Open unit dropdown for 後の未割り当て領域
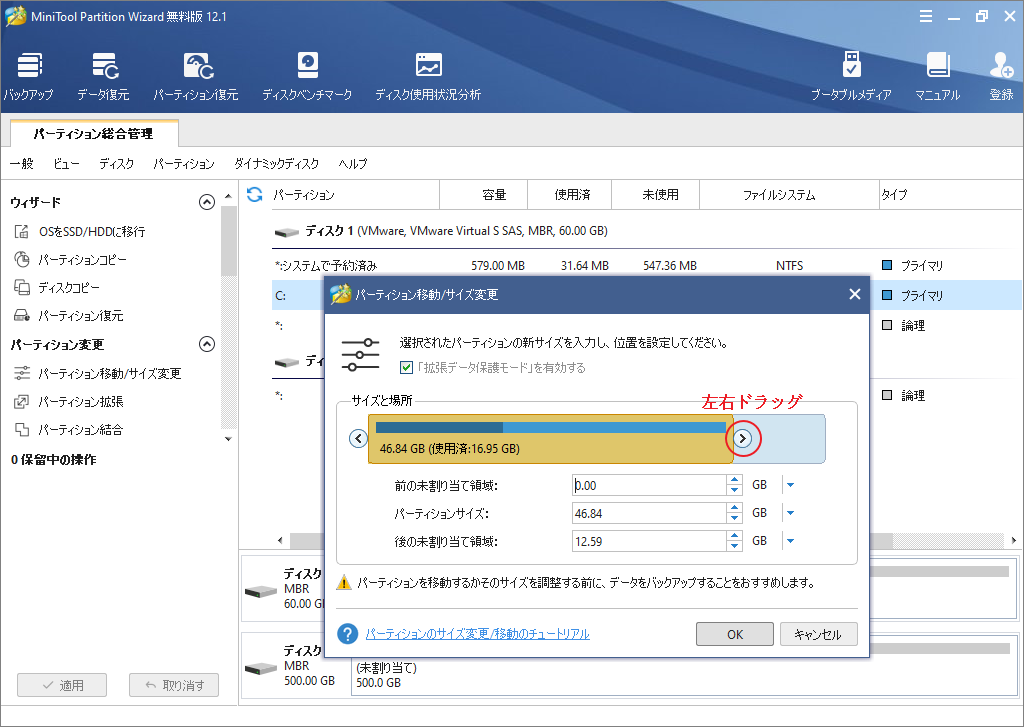The width and height of the screenshot is (1024, 727). pyautogui.click(x=791, y=541)
